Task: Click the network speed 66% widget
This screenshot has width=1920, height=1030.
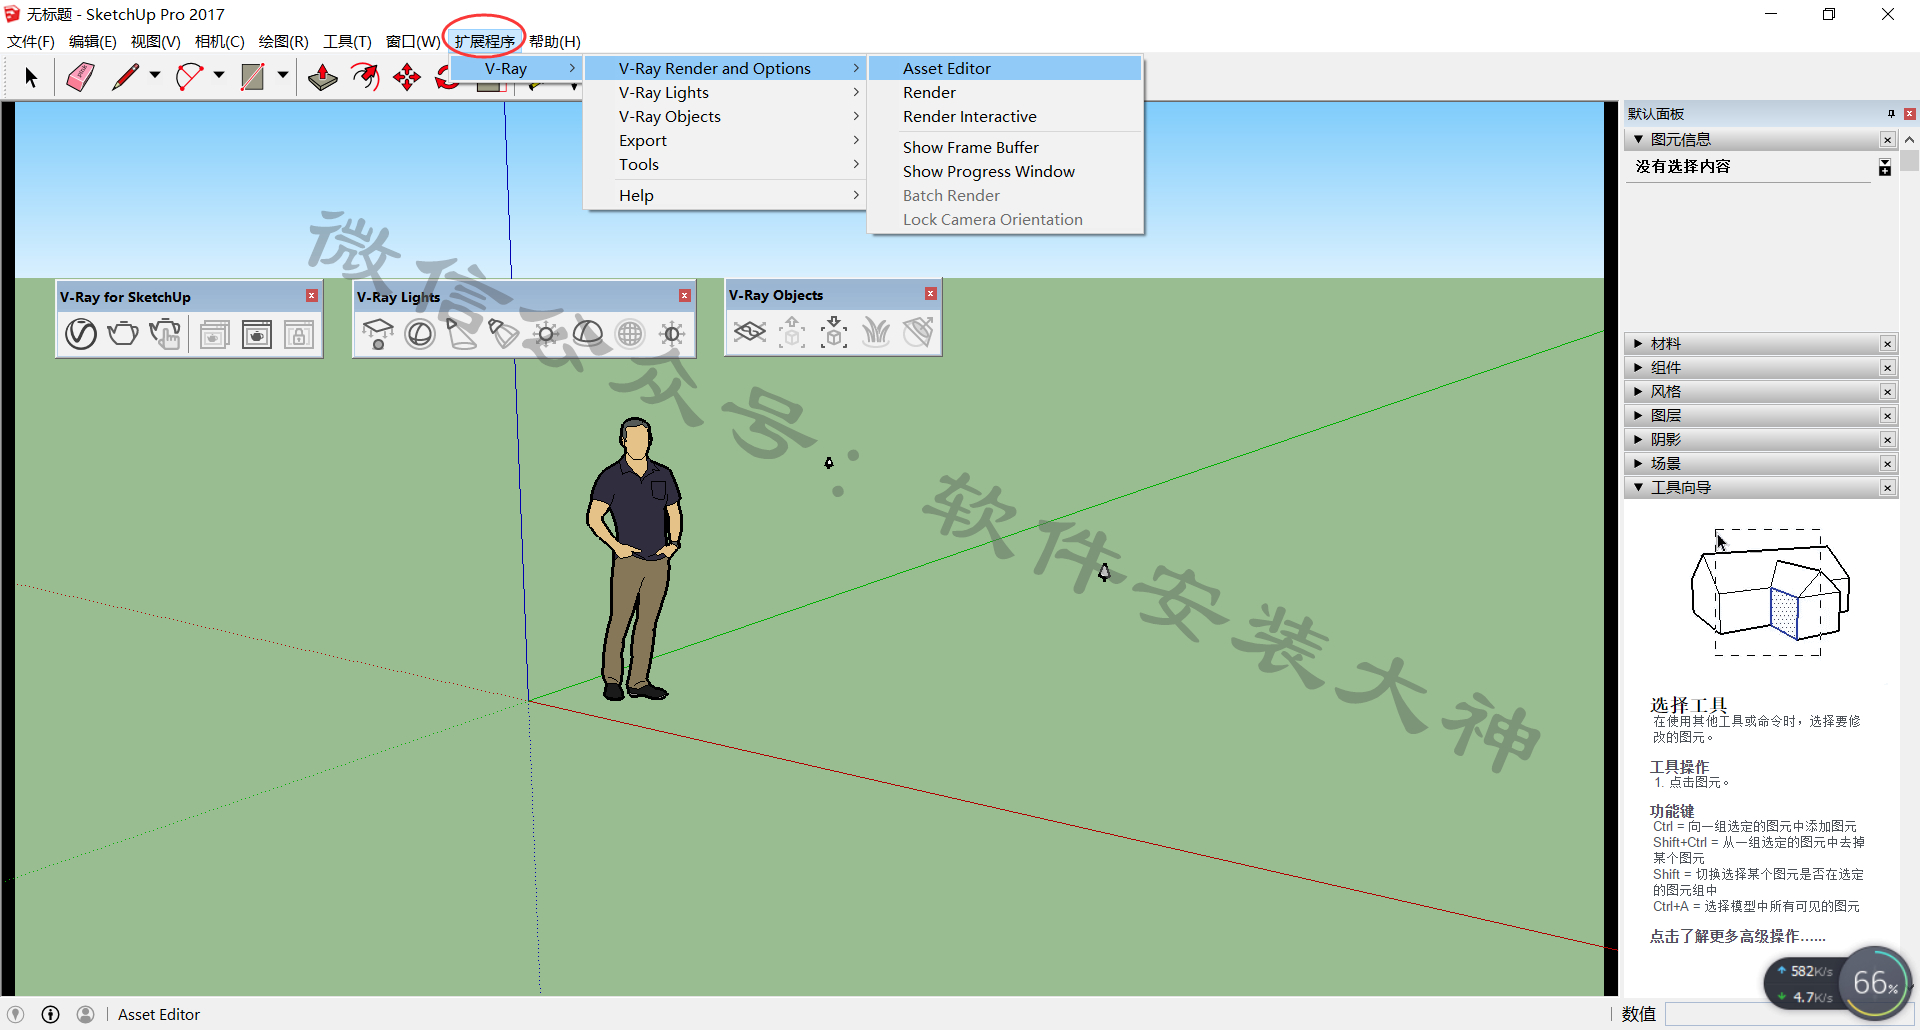Action: coord(1839,983)
